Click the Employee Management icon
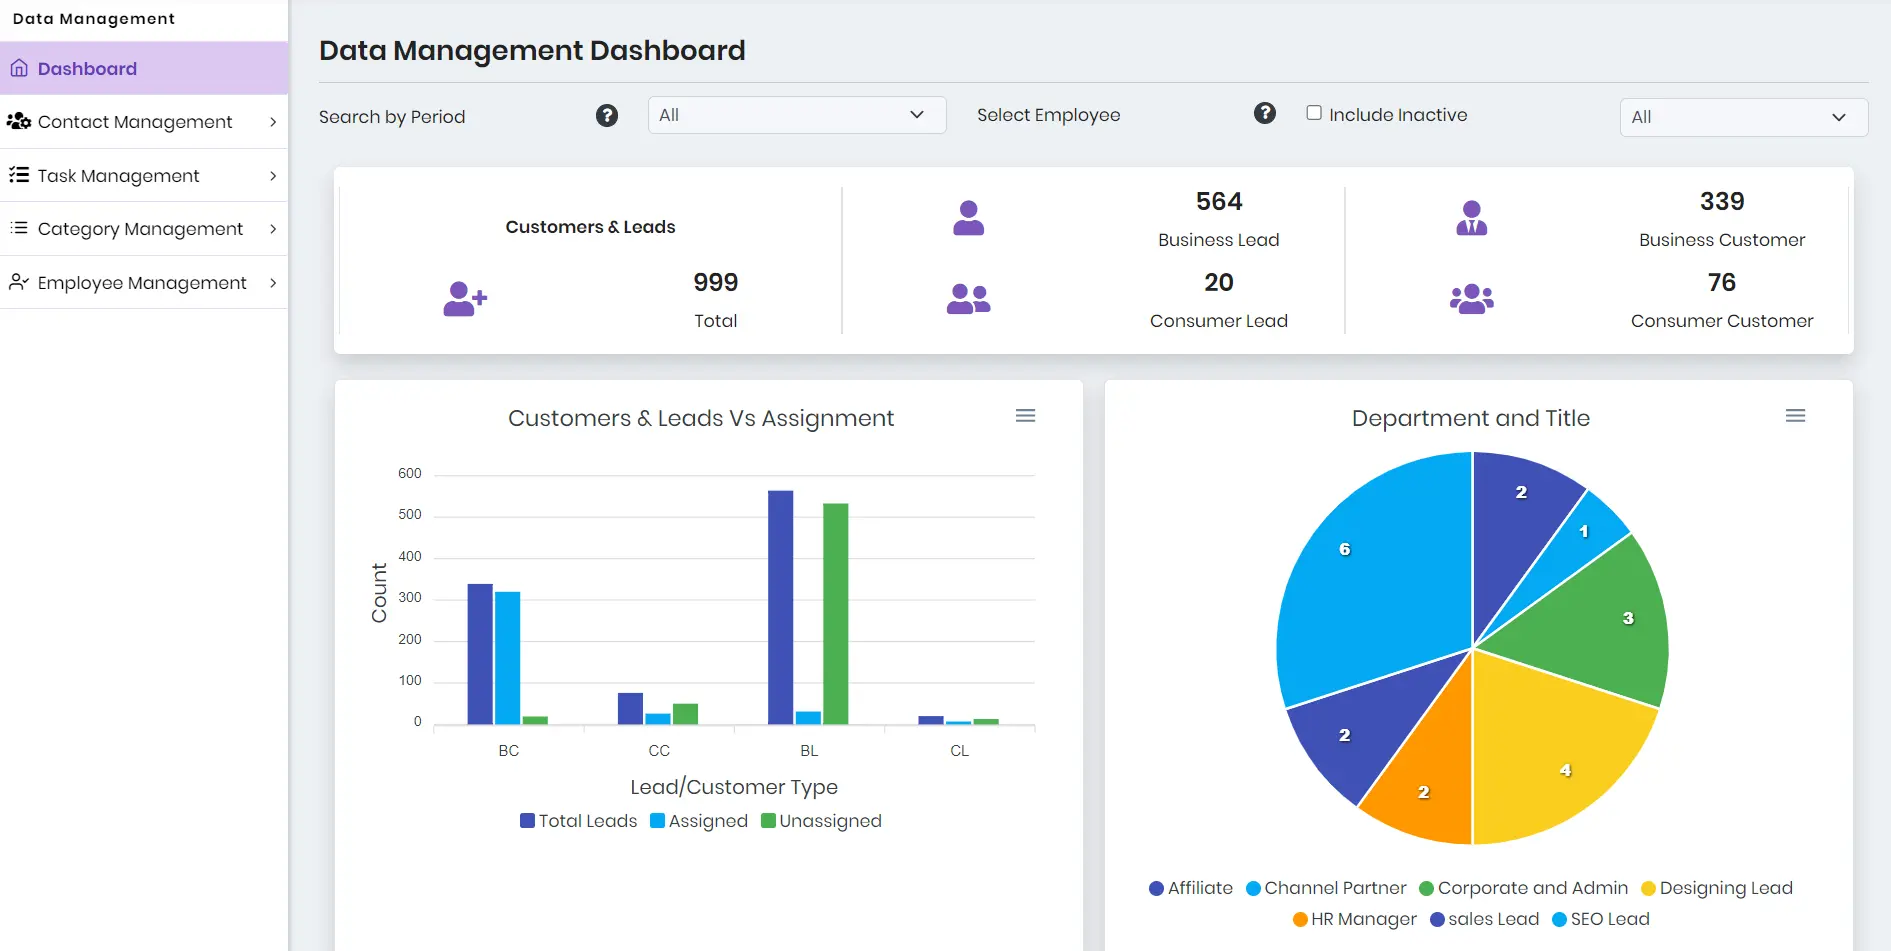The height and width of the screenshot is (951, 1891). pos(18,282)
